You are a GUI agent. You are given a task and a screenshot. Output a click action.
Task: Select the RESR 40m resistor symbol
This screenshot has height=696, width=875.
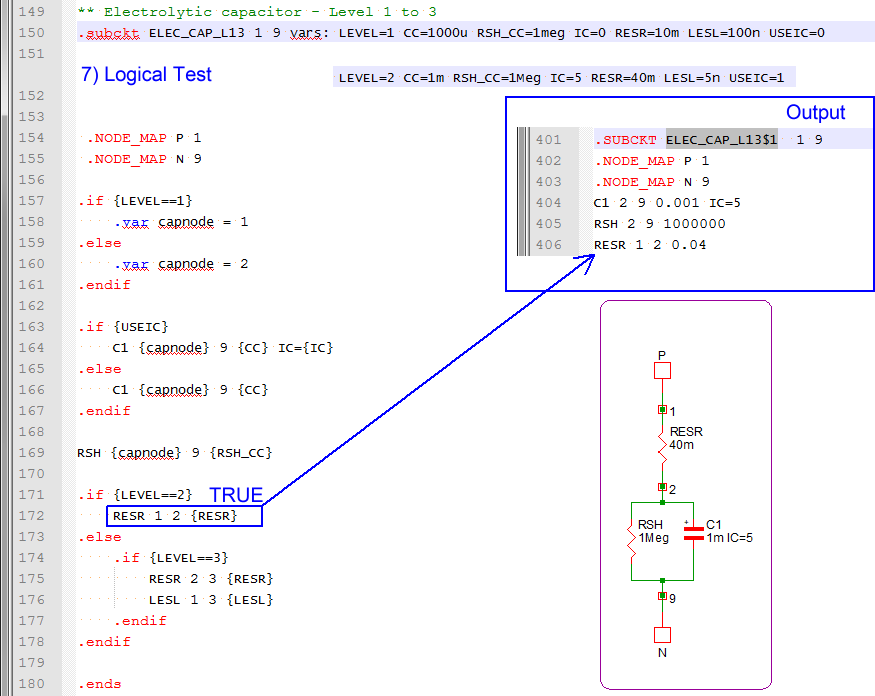(x=662, y=446)
